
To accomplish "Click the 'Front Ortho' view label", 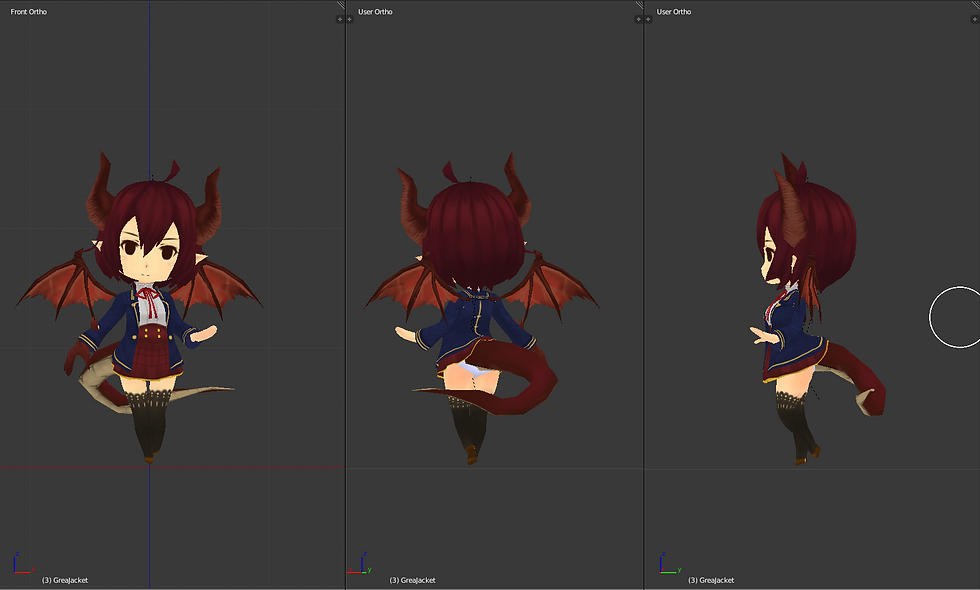I will point(29,11).
